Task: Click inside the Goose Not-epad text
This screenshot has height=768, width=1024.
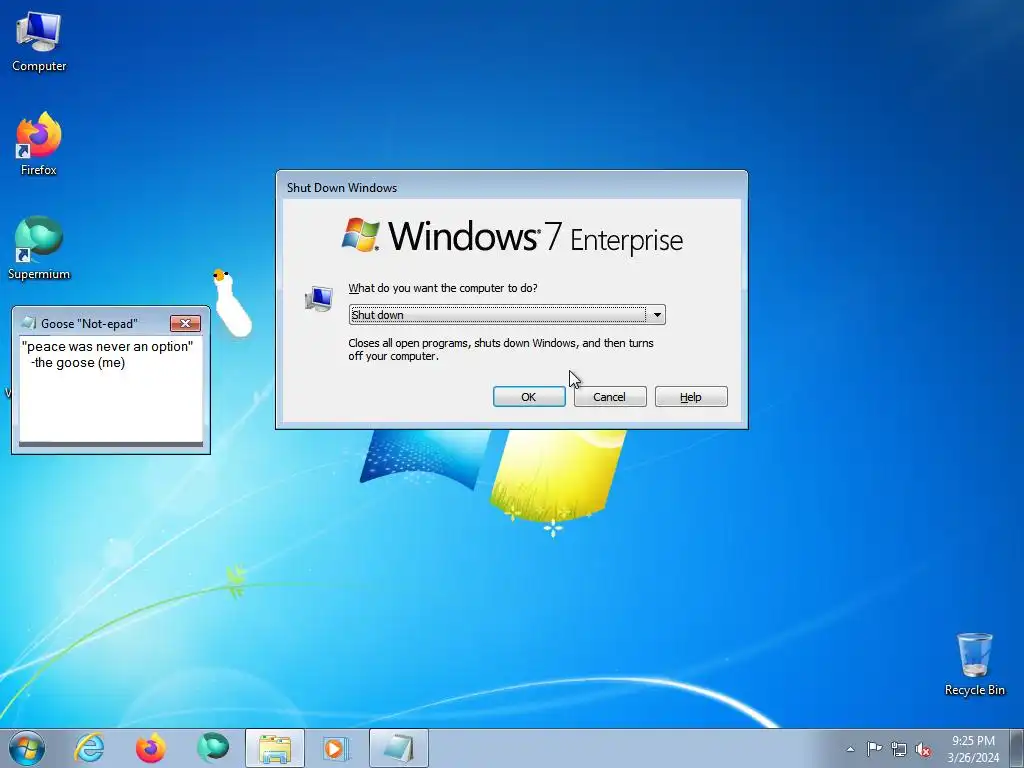Action: [x=111, y=389]
